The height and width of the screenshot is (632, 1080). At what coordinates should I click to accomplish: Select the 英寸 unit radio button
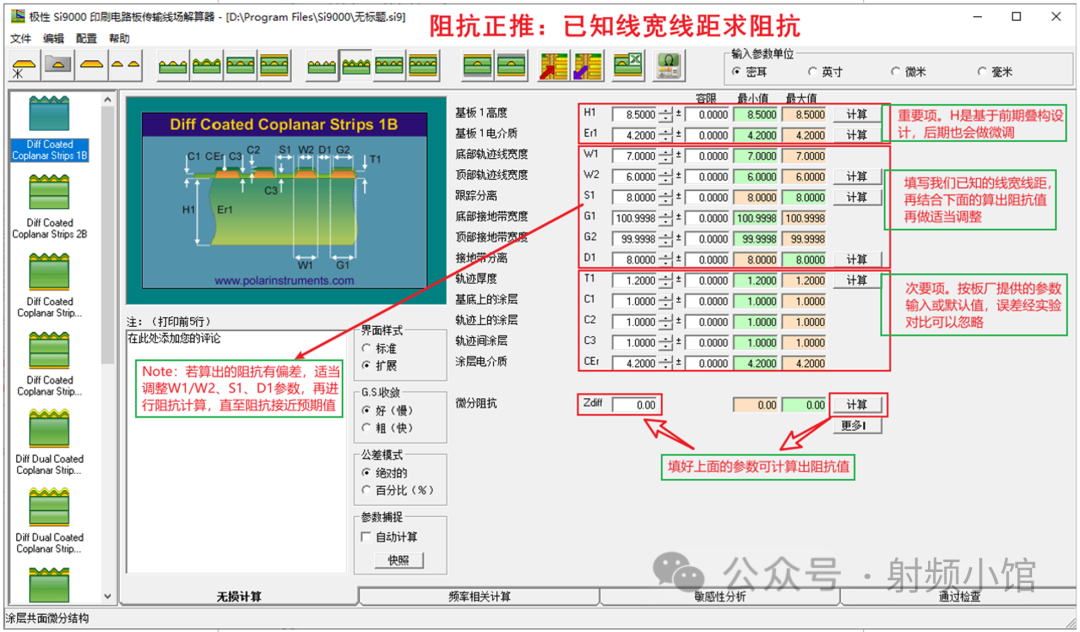[813, 72]
